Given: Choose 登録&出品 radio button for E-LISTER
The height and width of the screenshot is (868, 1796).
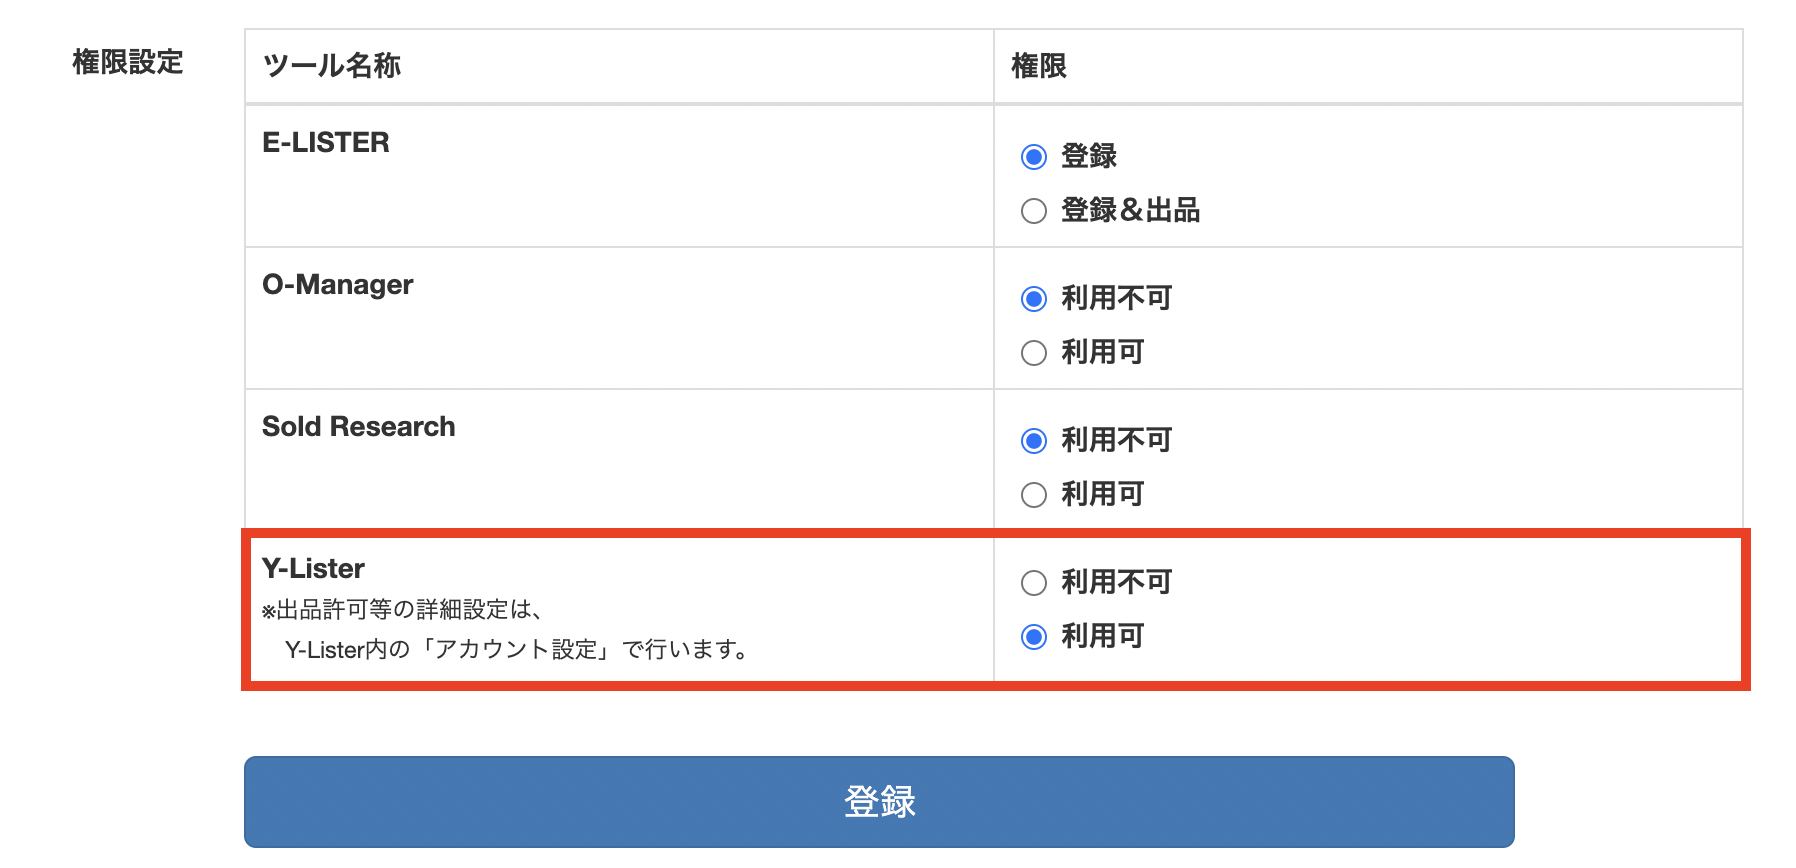Looking at the screenshot, I should (1034, 211).
